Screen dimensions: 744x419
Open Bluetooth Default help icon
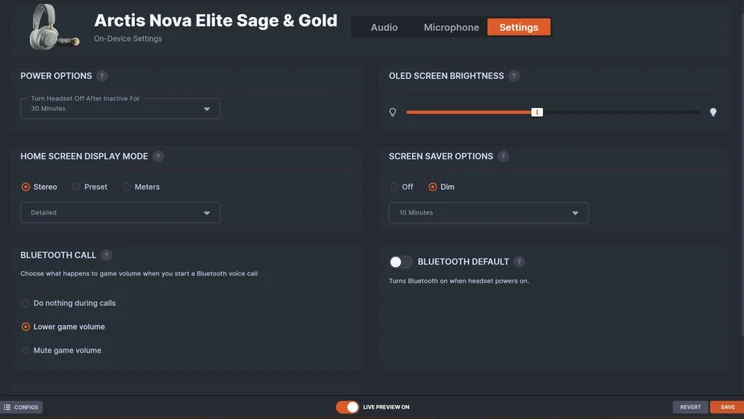pos(519,262)
